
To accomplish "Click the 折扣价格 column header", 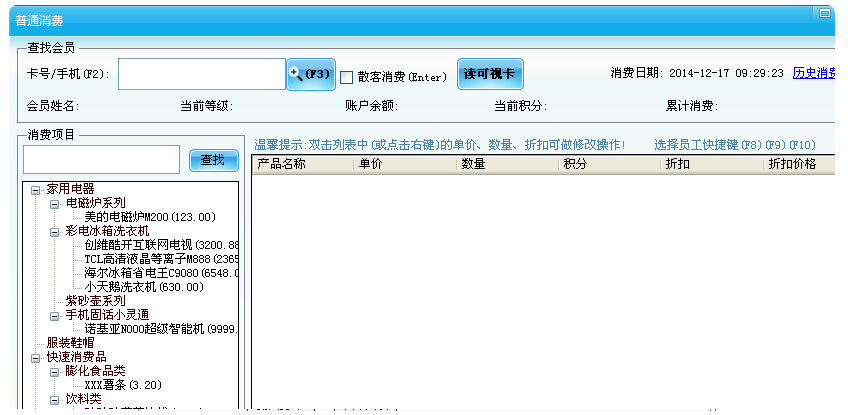I will pyautogui.click(x=799, y=164).
